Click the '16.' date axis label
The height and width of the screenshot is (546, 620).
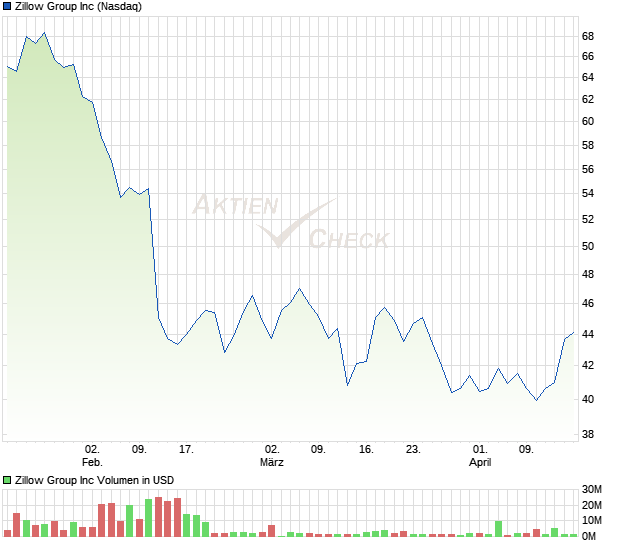pyautogui.click(x=366, y=450)
